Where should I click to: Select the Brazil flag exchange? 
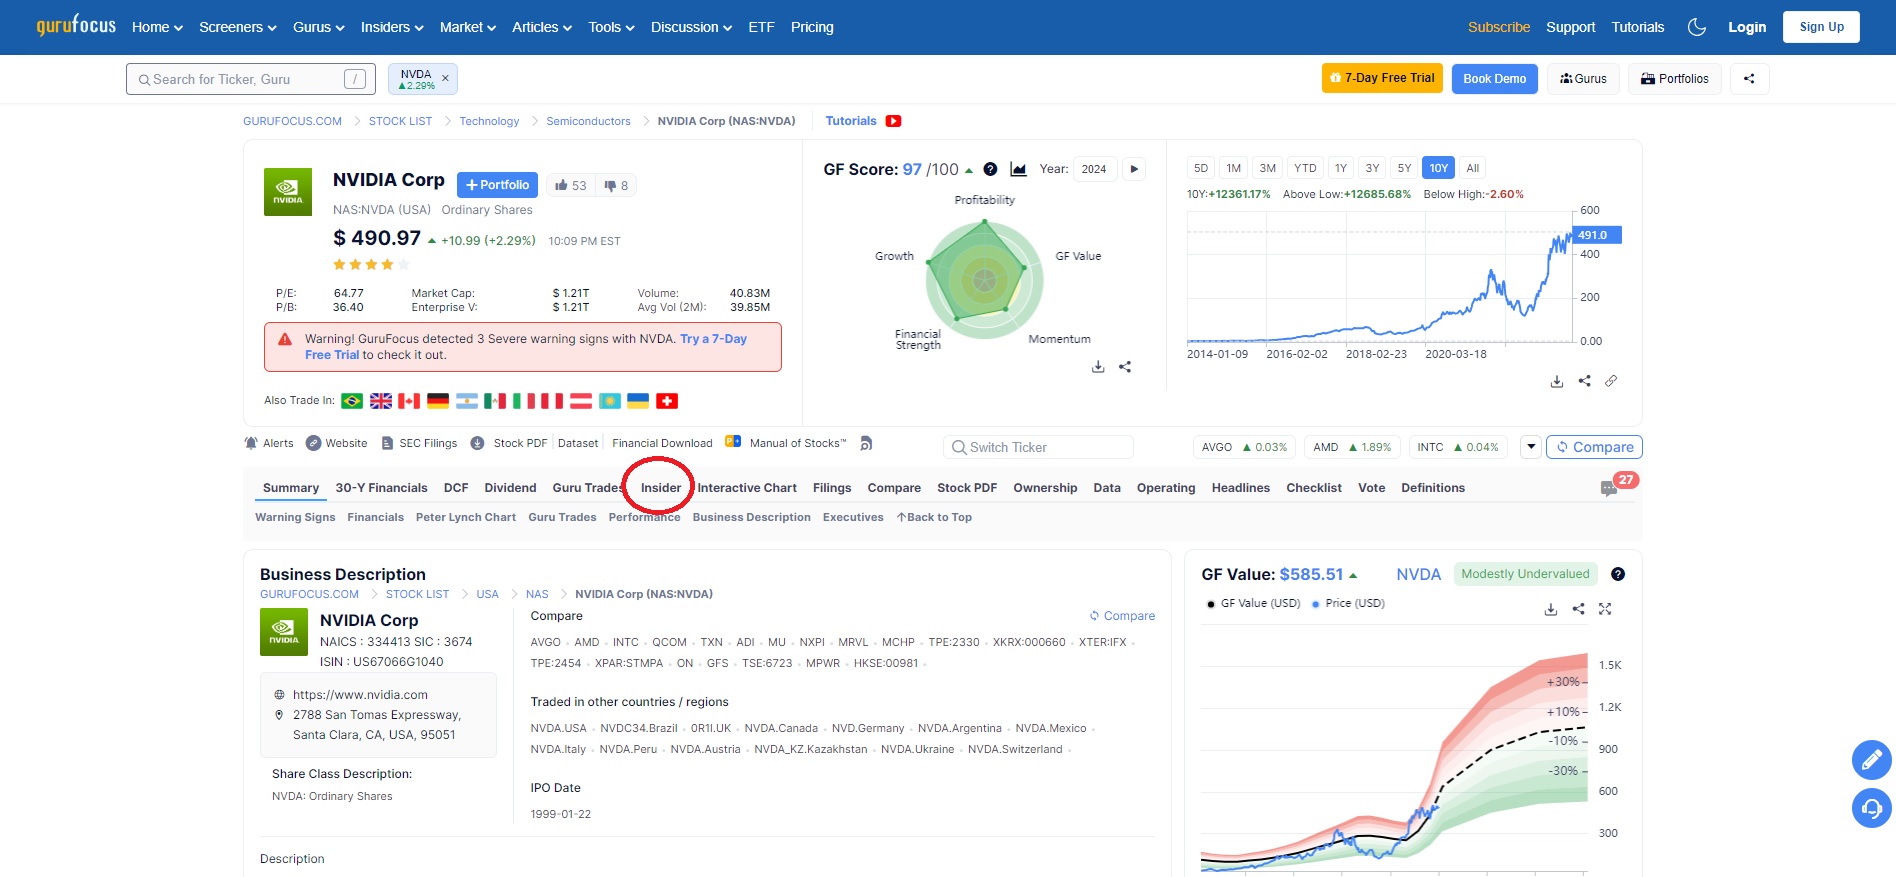pos(352,401)
